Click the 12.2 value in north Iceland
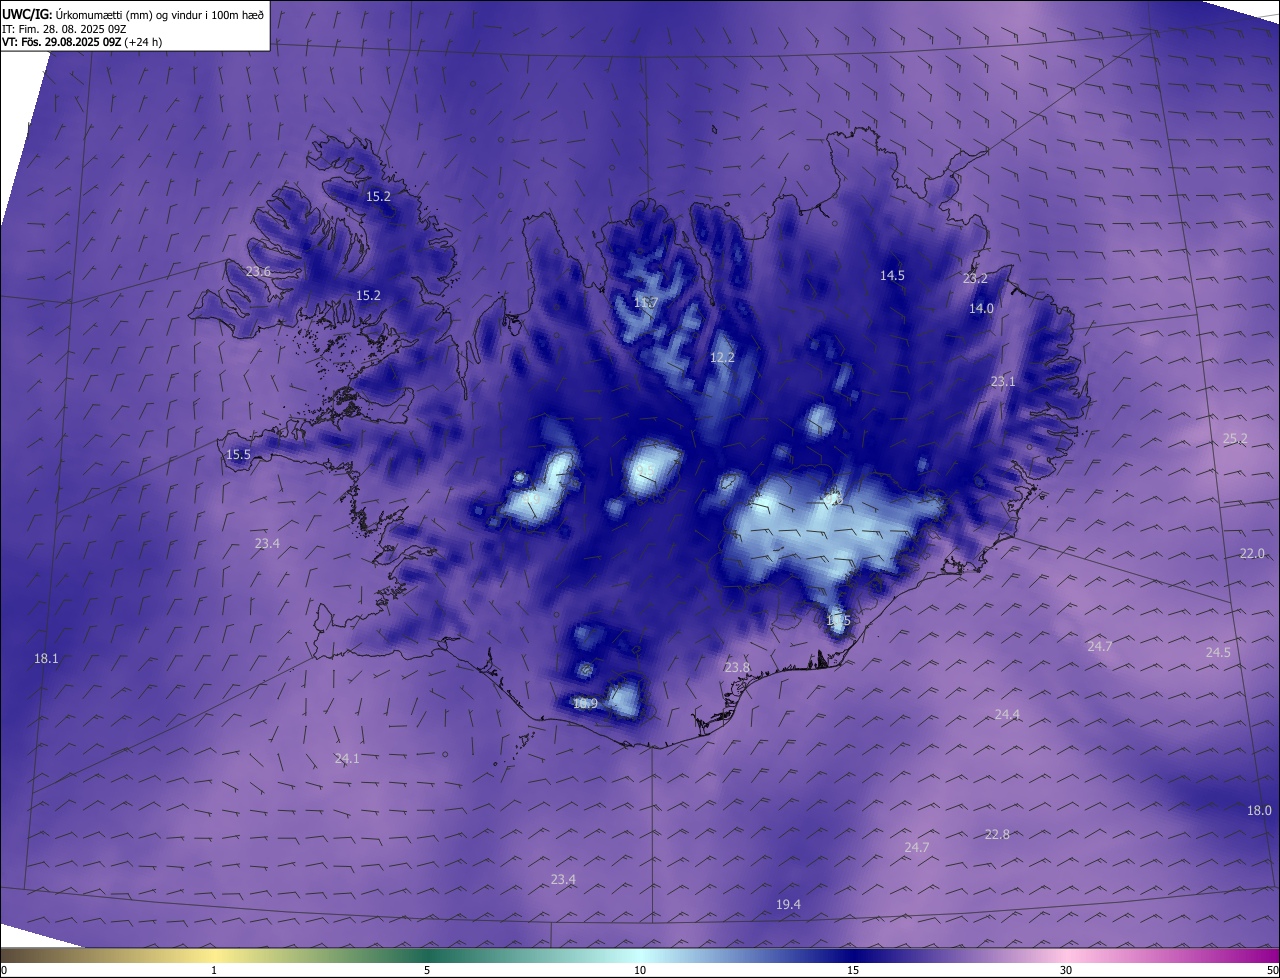The image size is (1280, 978). pyautogui.click(x=722, y=358)
